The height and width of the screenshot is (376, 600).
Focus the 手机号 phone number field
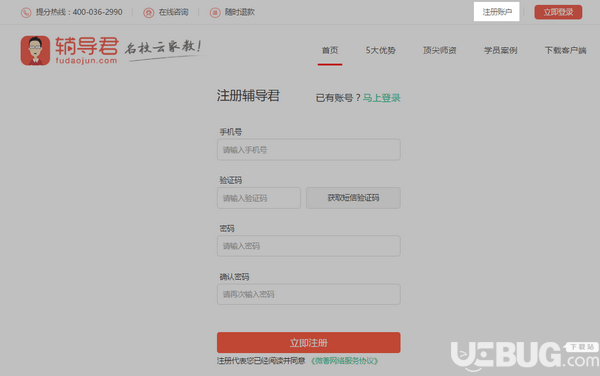[309, 150]
